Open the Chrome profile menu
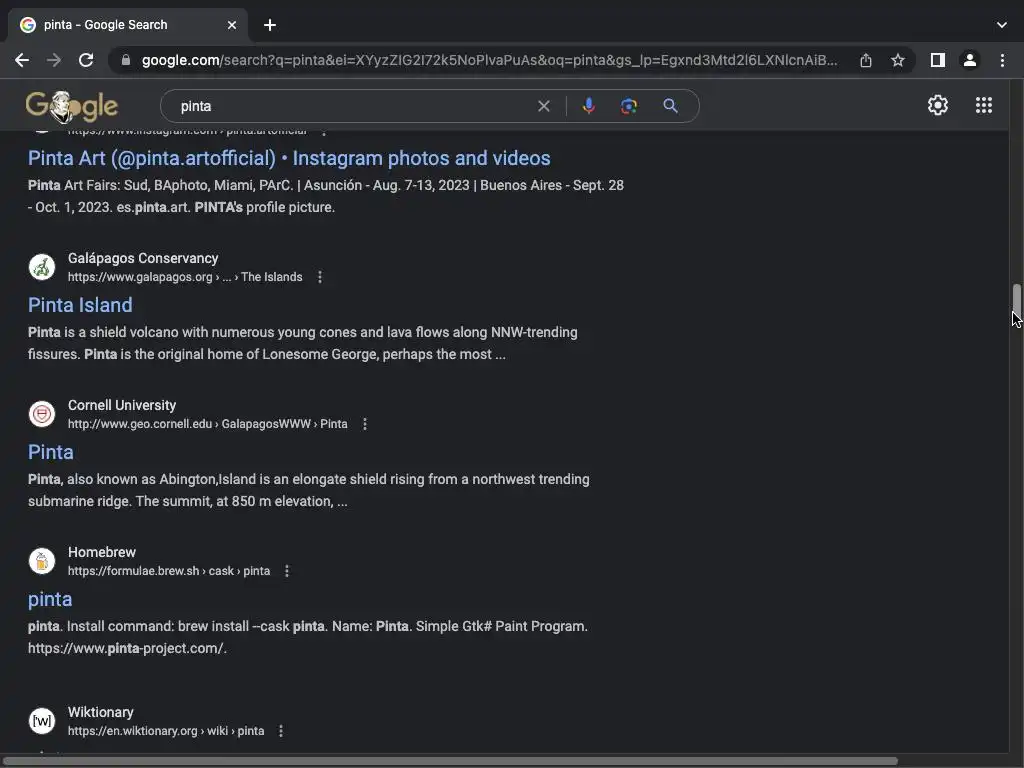Viewport: 1024px width, 768px height. pyautogui.click(x=970, y=60)
